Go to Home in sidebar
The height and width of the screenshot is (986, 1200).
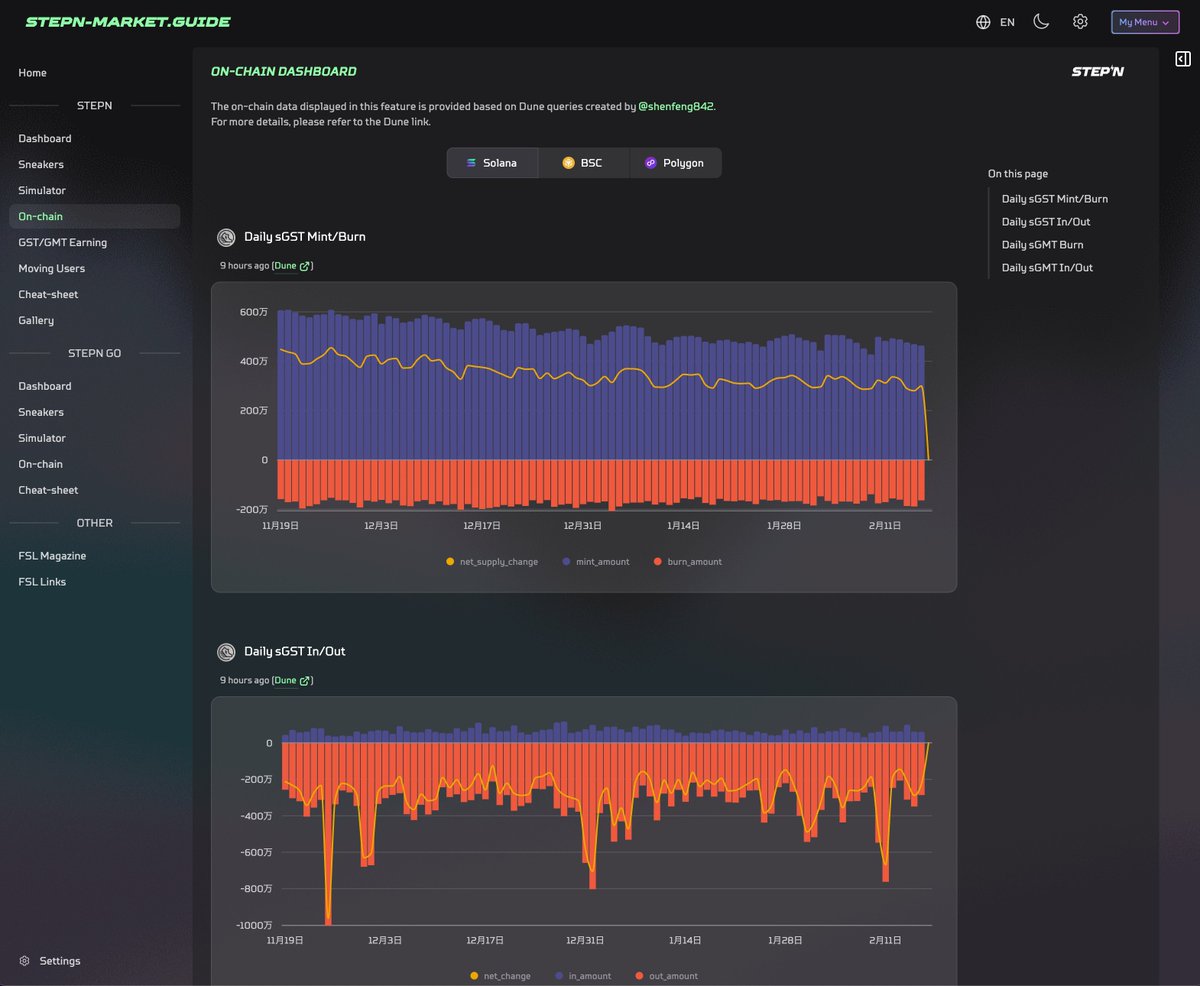coord(32,73)
